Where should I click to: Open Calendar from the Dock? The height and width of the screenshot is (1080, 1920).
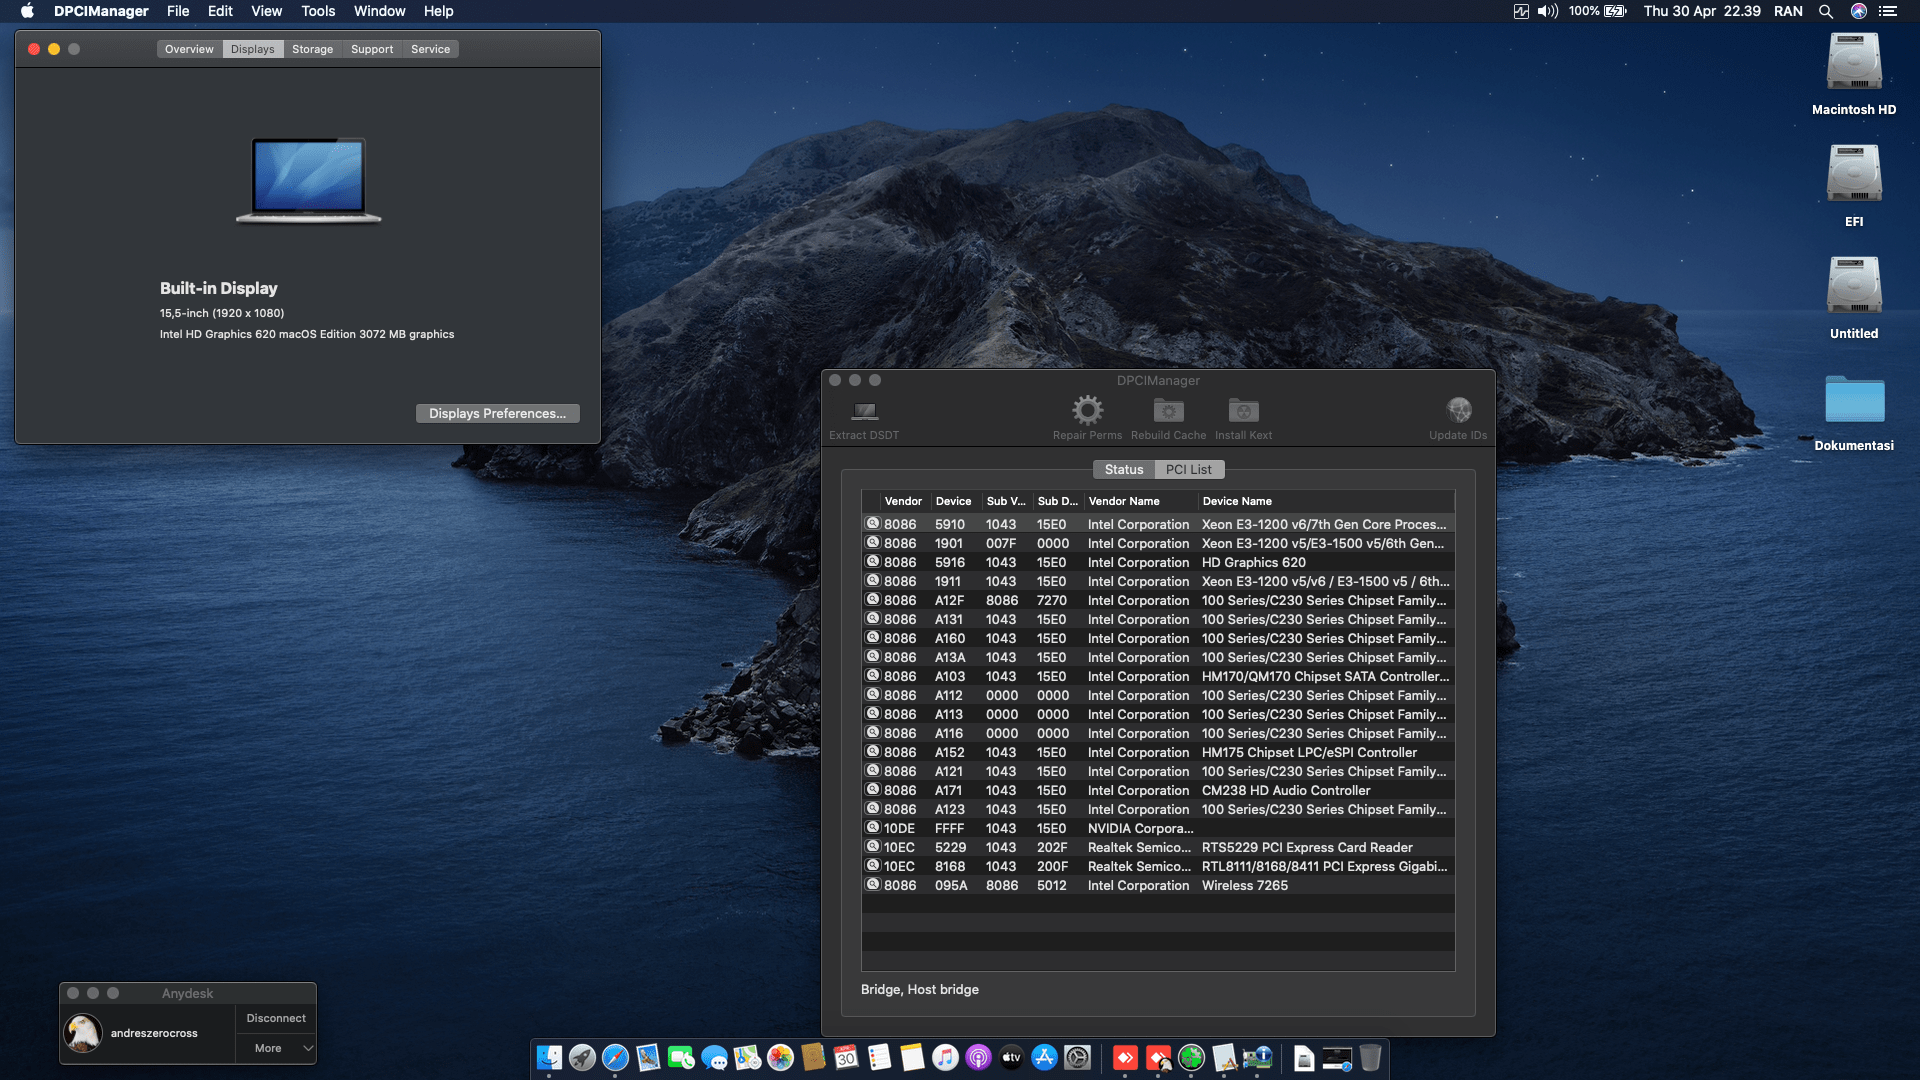coord(846,1057)
